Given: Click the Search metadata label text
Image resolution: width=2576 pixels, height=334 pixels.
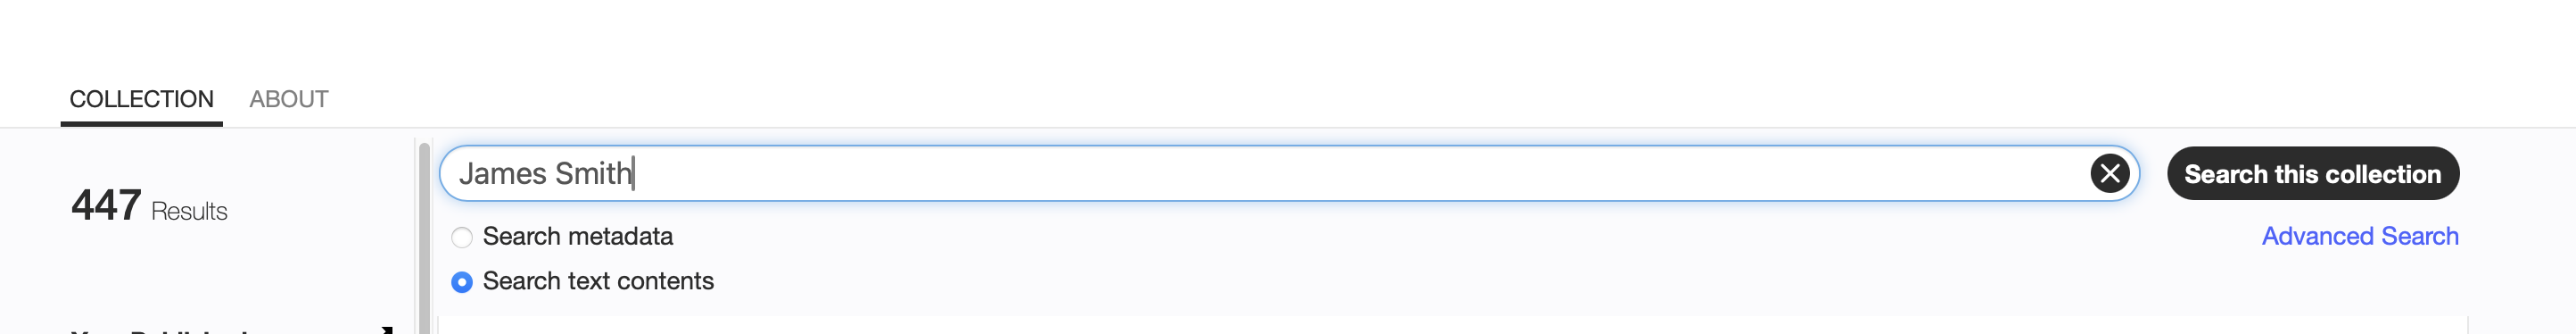Looking at the screenshot, I should point(577,236).
